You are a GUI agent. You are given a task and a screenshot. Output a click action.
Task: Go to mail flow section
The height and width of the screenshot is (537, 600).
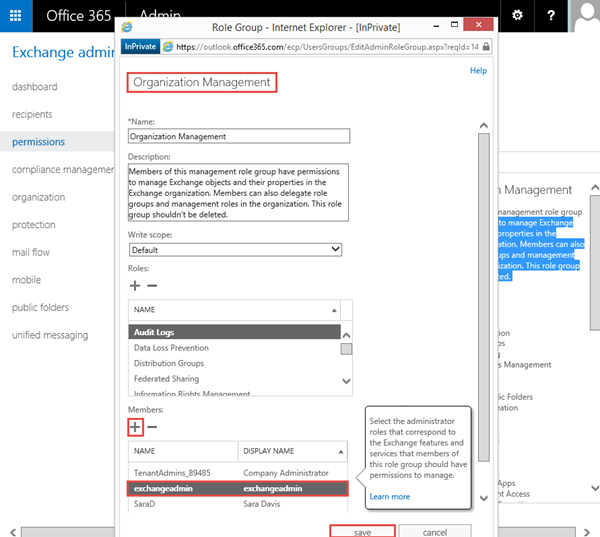(x=31, y=253)
